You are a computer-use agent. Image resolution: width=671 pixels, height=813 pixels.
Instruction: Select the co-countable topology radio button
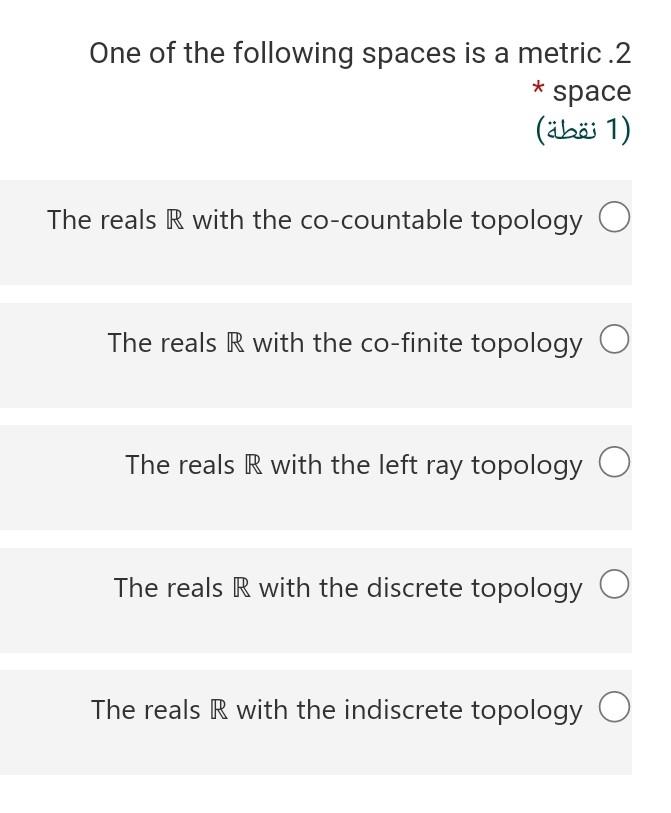pyautogui.click(x=614, y=217)
